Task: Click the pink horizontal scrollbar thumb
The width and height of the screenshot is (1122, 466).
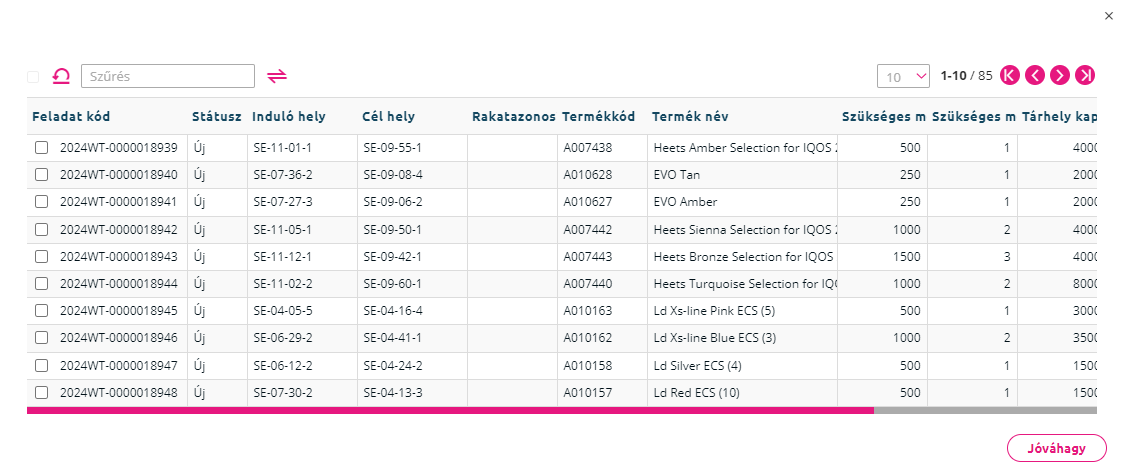Action: pos(450,411)
